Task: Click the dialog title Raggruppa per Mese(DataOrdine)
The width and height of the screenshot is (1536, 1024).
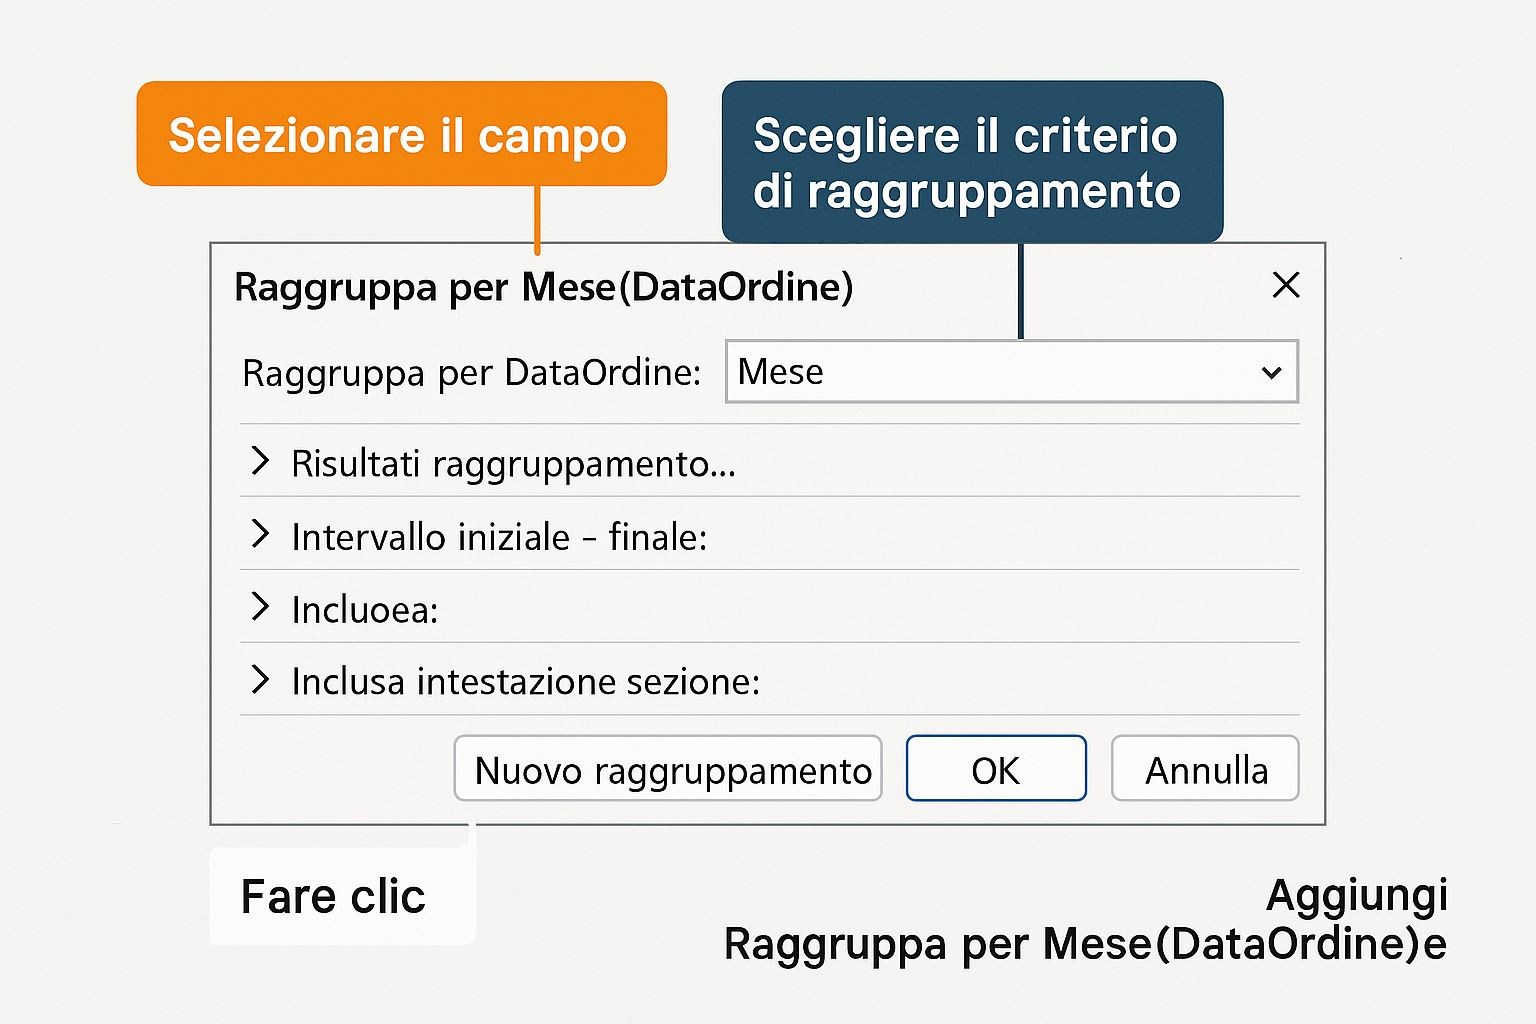Action: tap(543, 287)
